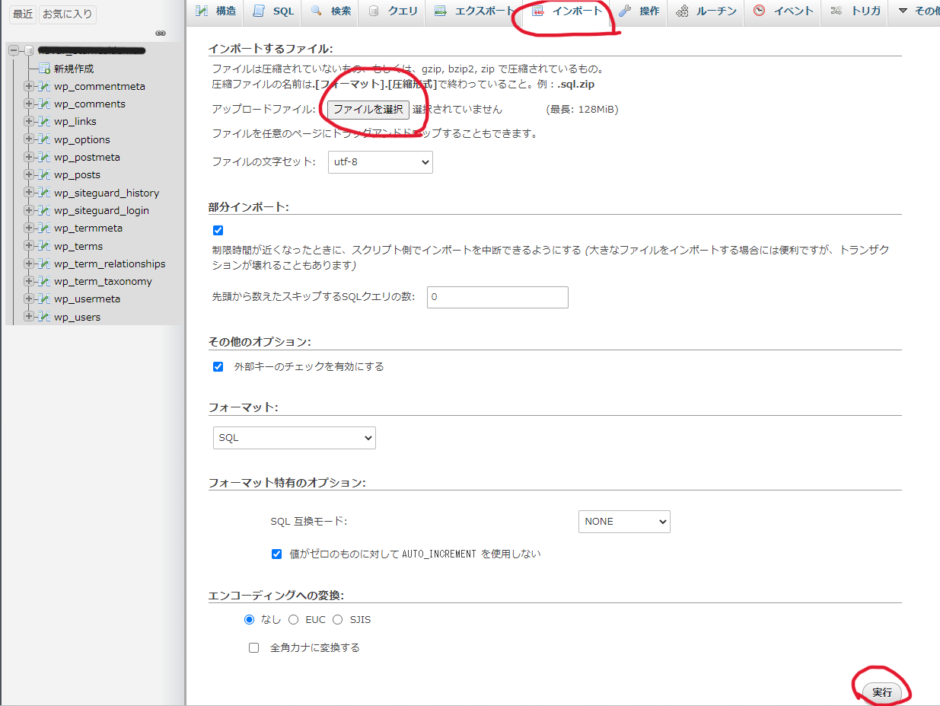Click the 実行 button to run import

tap(881, 691)
